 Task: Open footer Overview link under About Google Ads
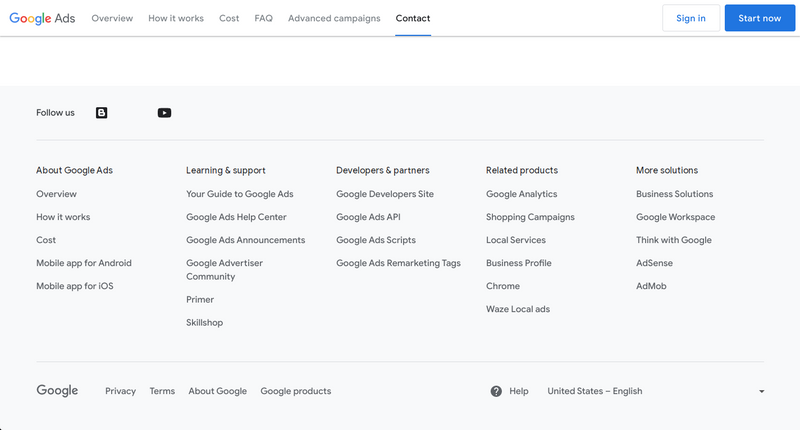(x=56, y=194)
